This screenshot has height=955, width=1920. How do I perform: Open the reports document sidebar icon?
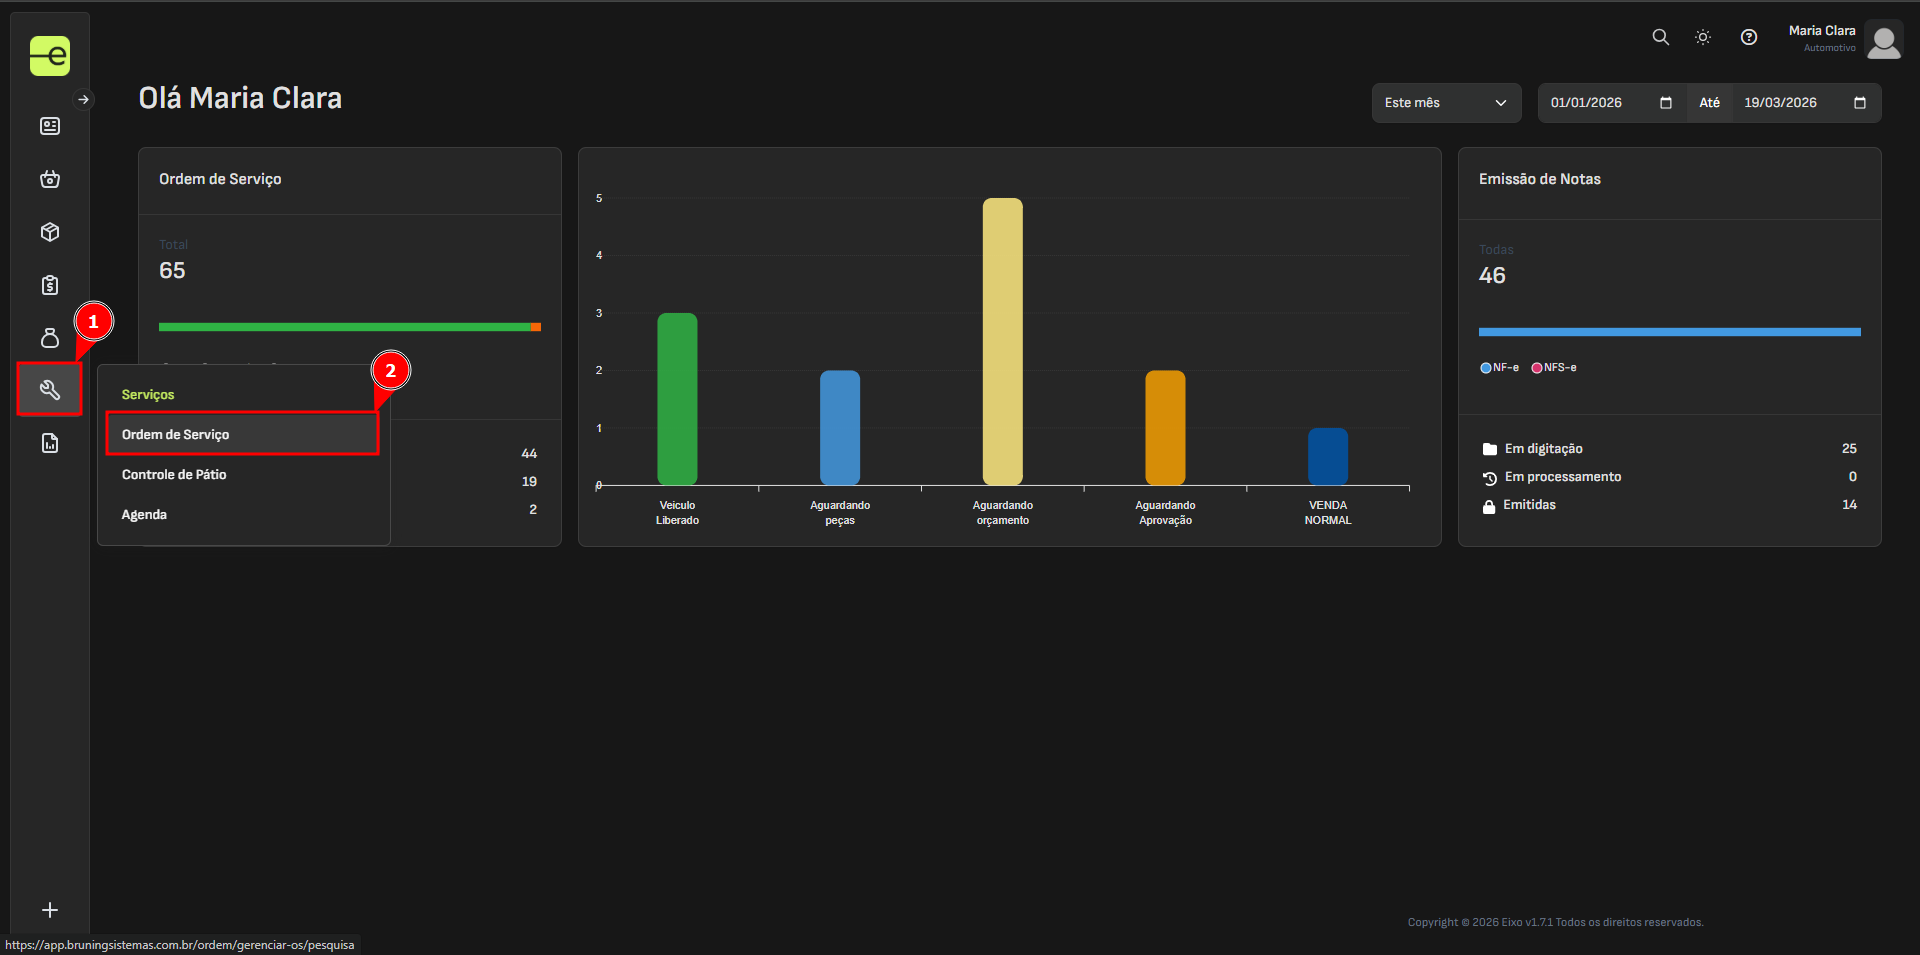click(x=50, y=443)
